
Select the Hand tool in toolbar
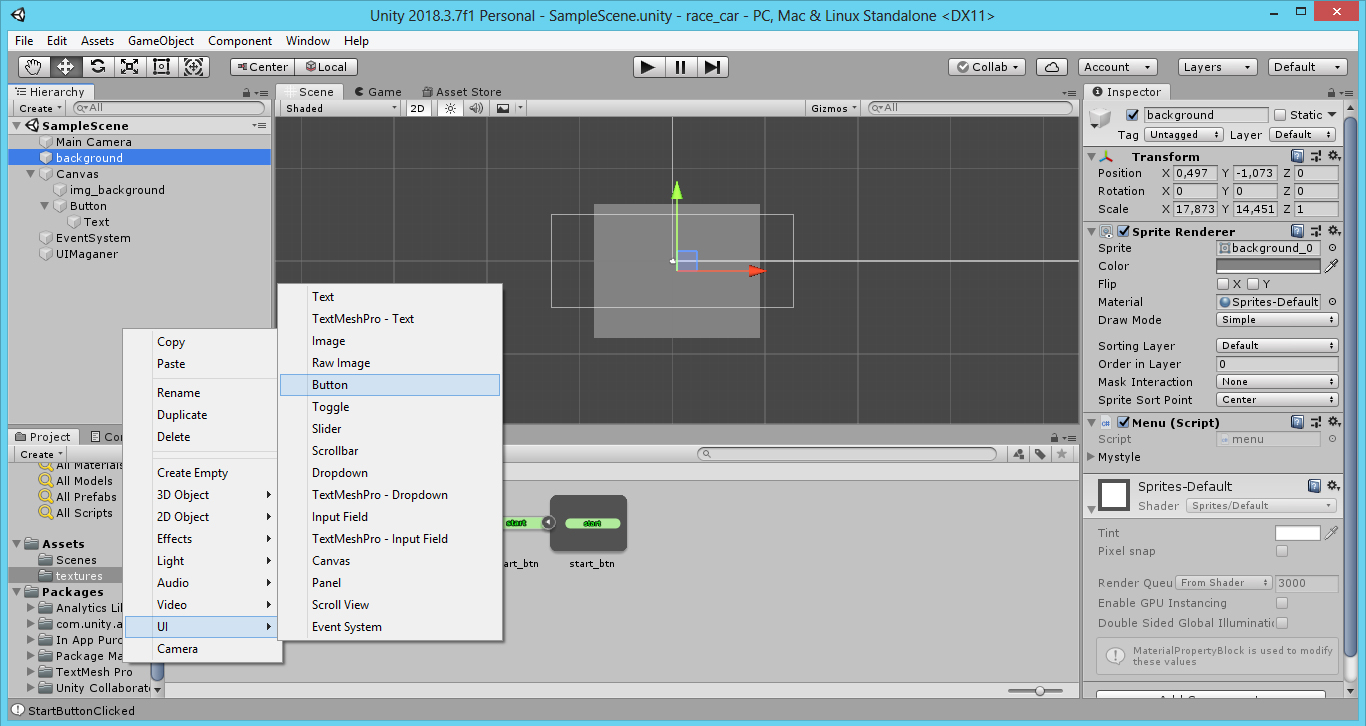[x=33, y=67]
